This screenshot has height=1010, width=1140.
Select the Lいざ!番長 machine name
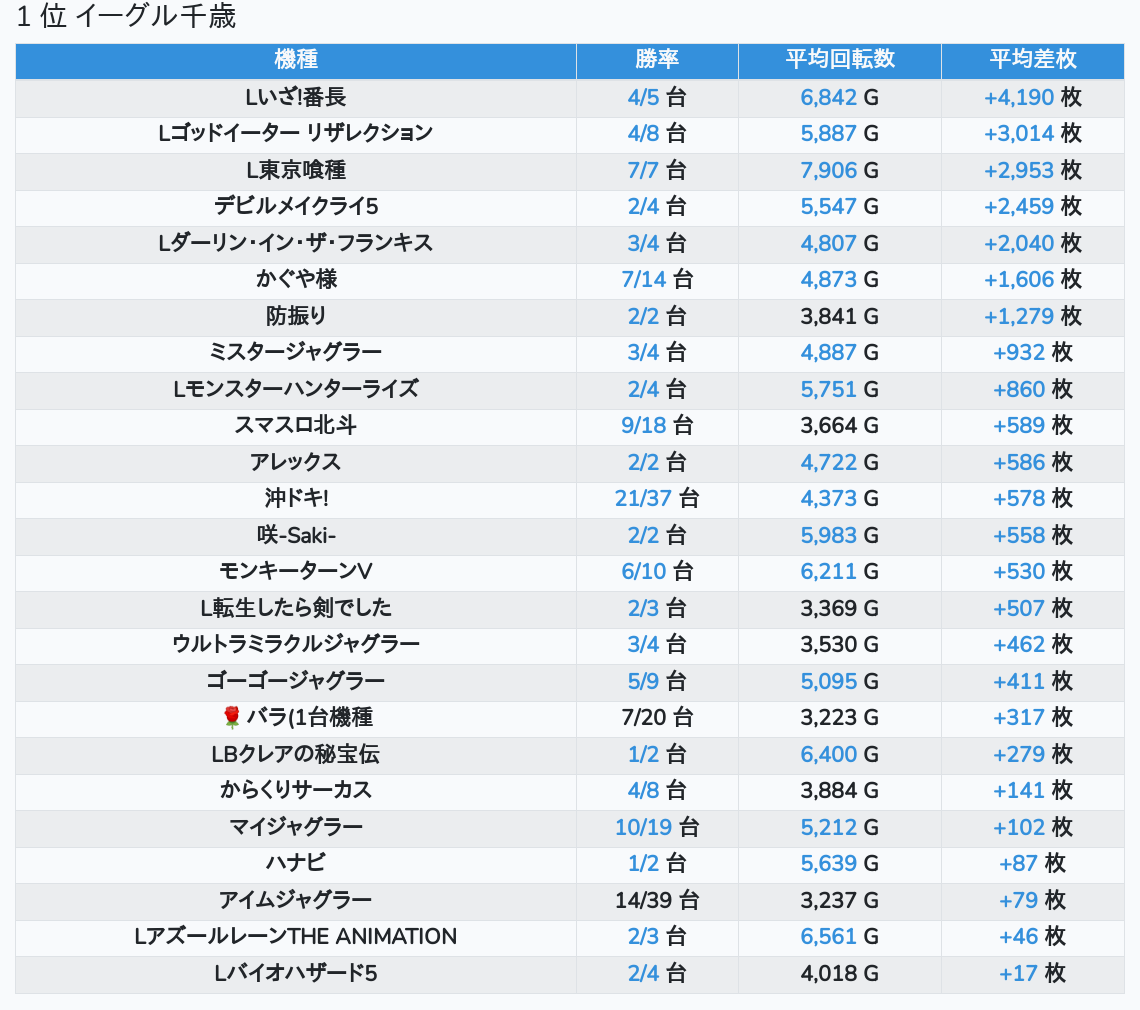point(296,97)
